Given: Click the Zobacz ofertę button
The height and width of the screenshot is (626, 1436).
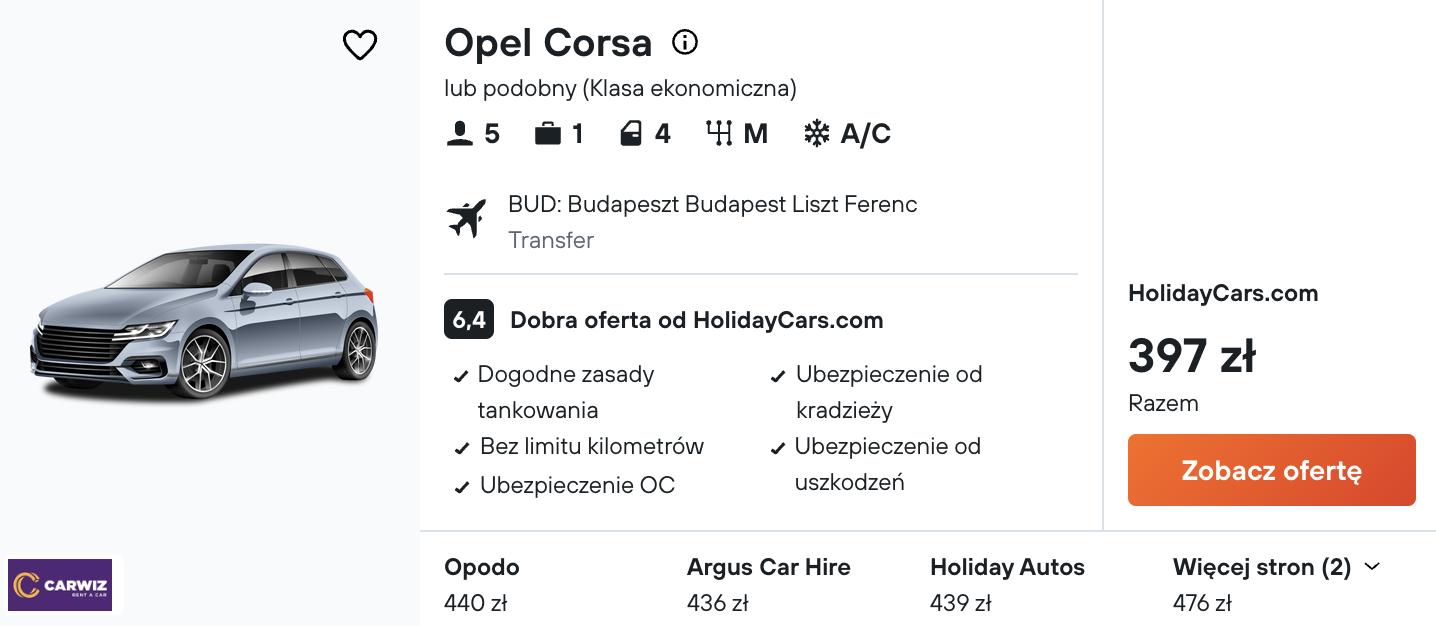Looking at the screenshot, I should point(1272,470).
